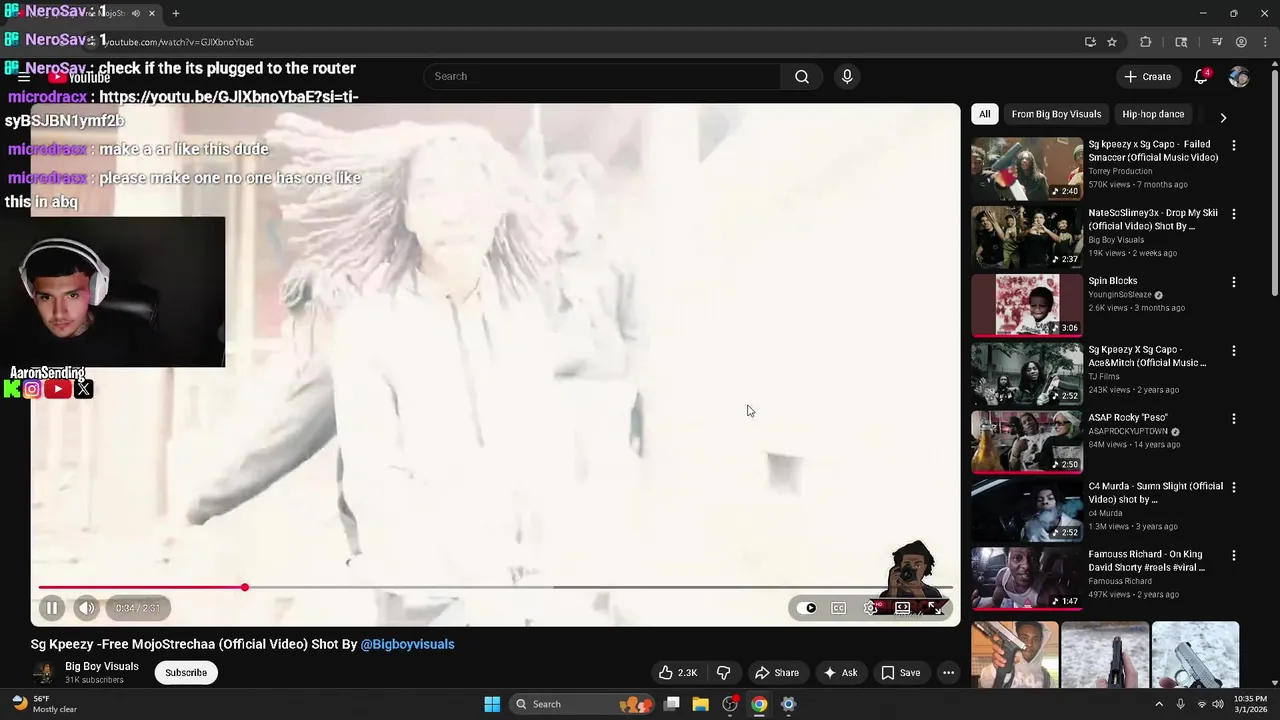Like the video (2.3K)
This screenshot has height=720, width=1280.
click(677, 673)
